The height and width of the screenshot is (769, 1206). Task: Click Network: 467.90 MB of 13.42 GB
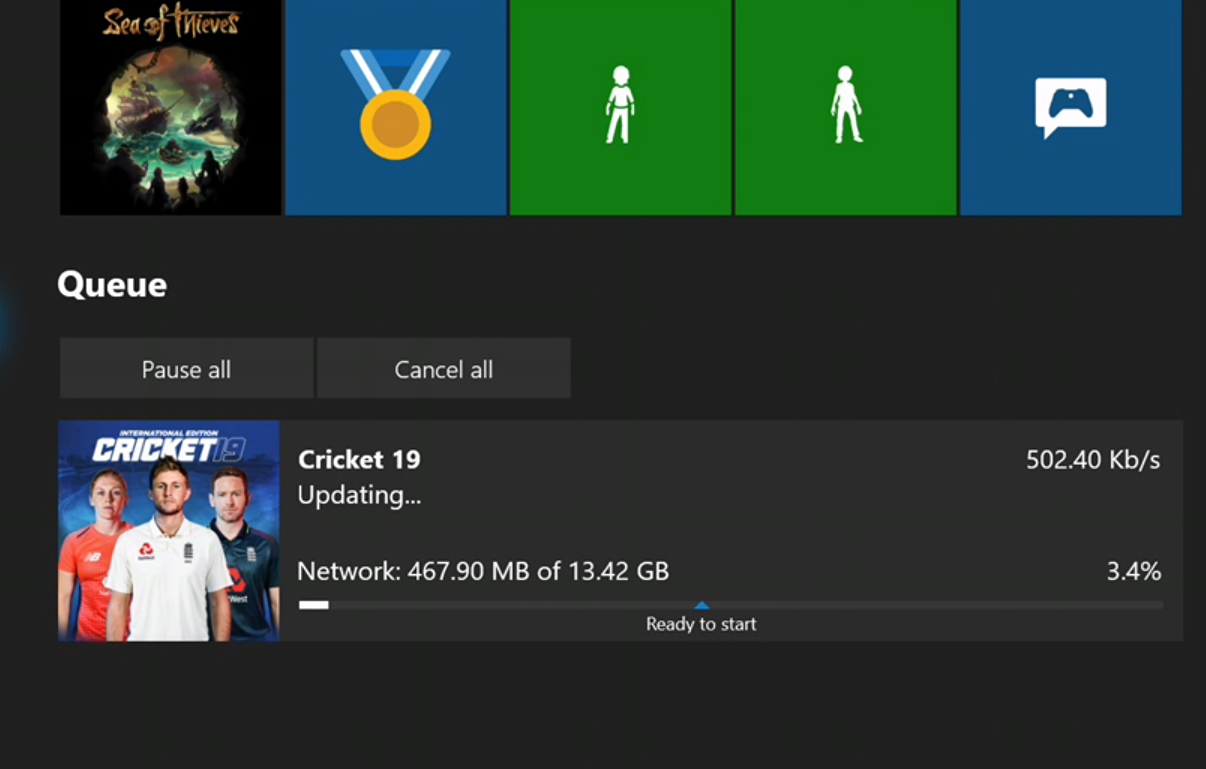483,572
